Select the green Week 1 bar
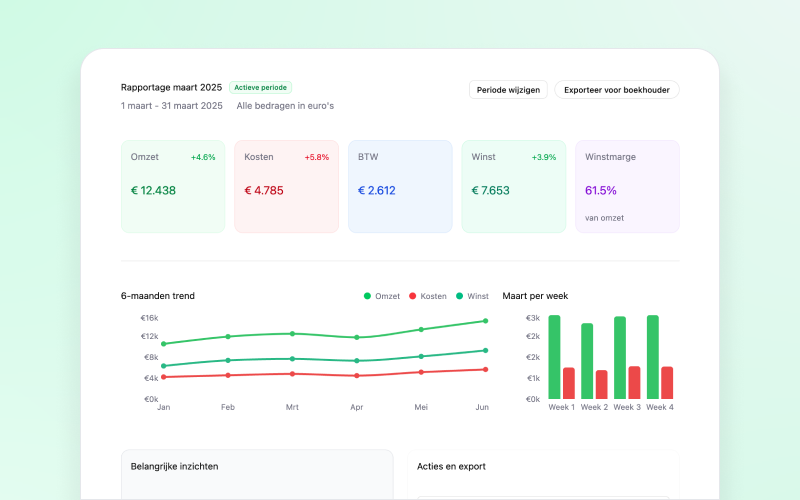 pos(555,357)
